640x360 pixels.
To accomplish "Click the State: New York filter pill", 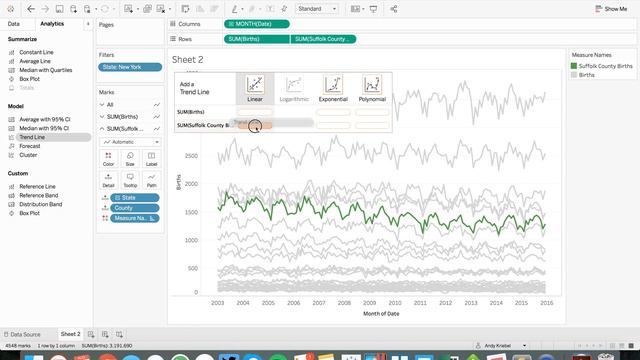I will point(130,67).
